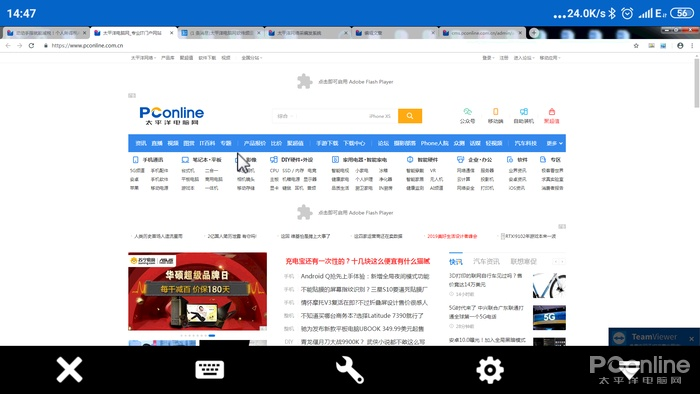Click the 自助装机 icon
This screenshot has width=700, height=394.
tap(523, 115)
